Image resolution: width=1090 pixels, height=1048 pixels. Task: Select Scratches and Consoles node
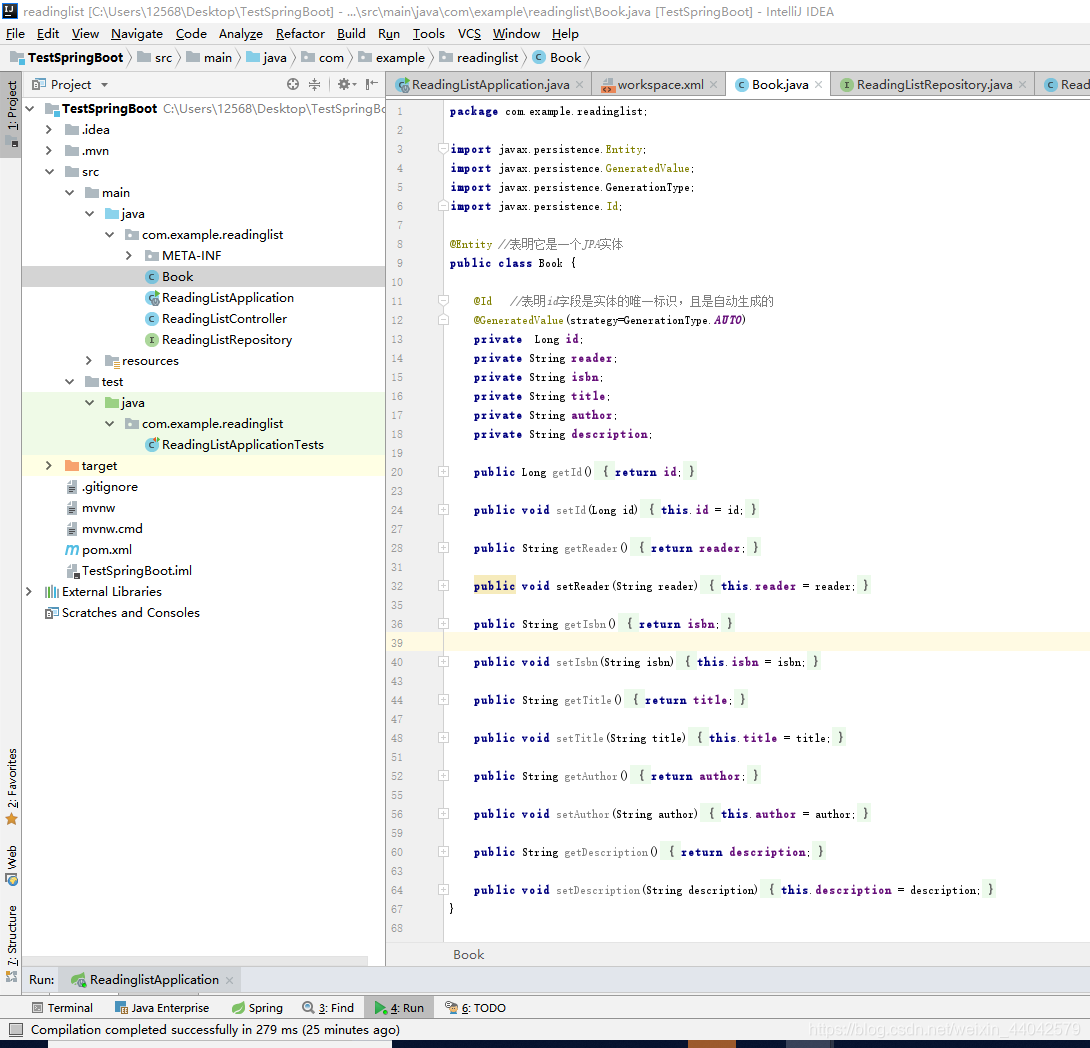(203, 612)
